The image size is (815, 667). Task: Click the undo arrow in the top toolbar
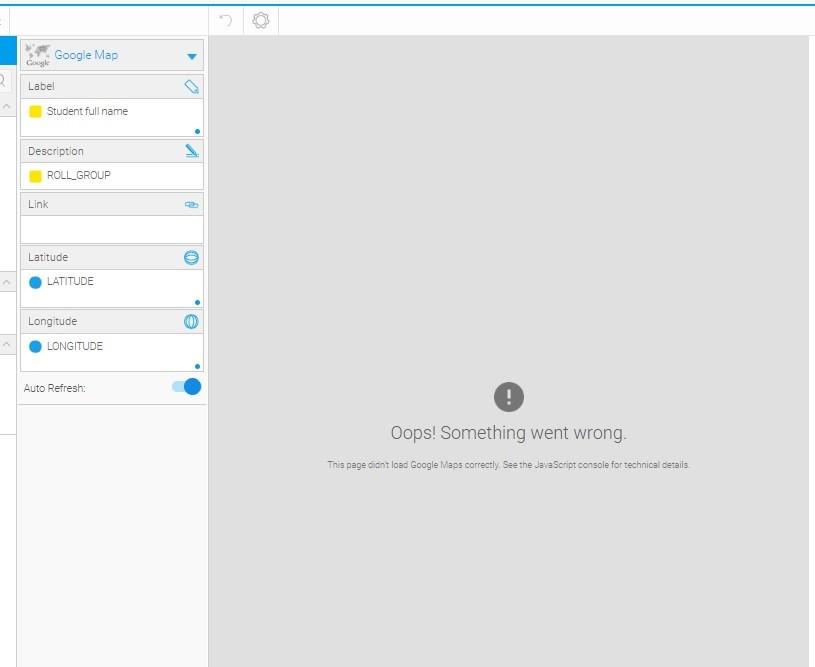tap(226, 20)
